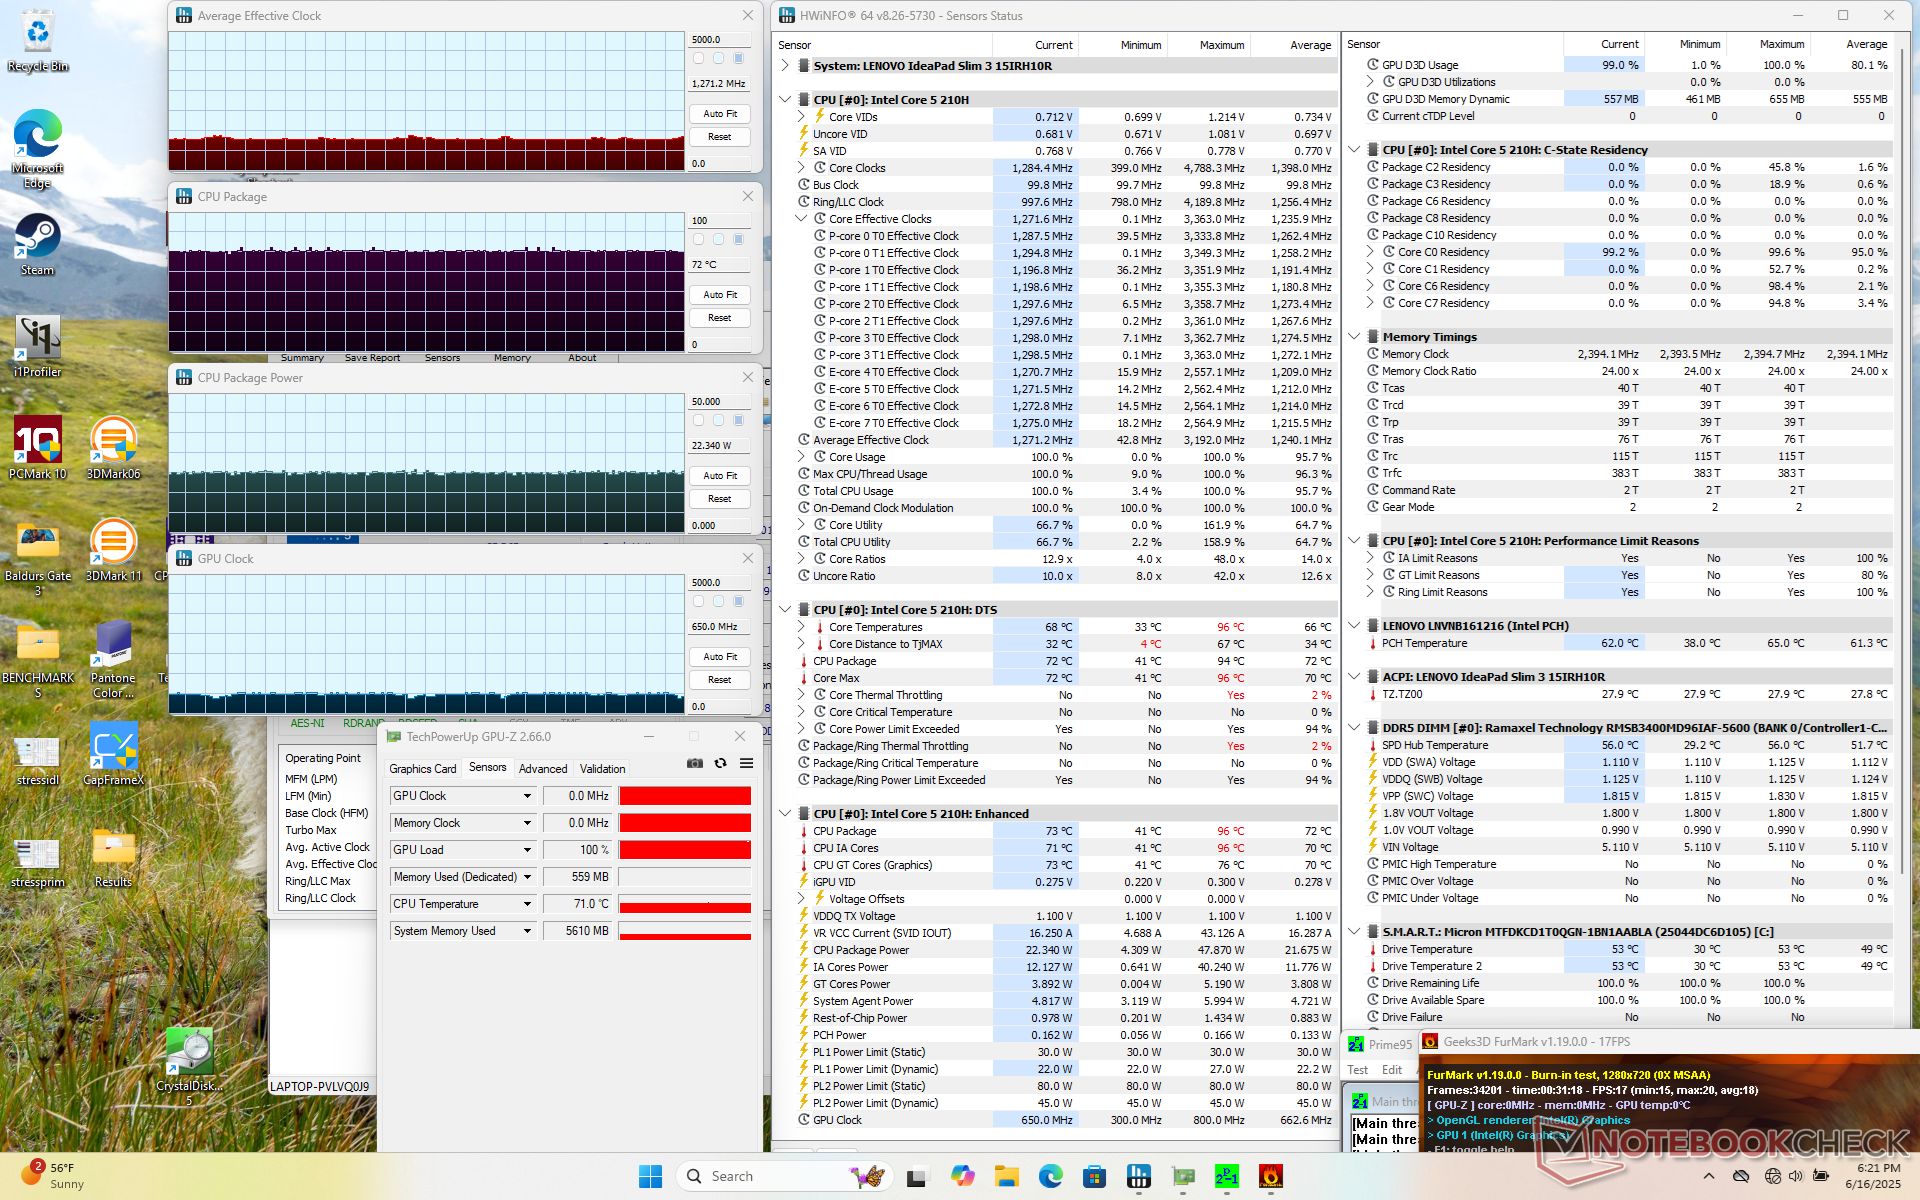Open Prime95 icon in the taskbar

coord(1226,1176)
